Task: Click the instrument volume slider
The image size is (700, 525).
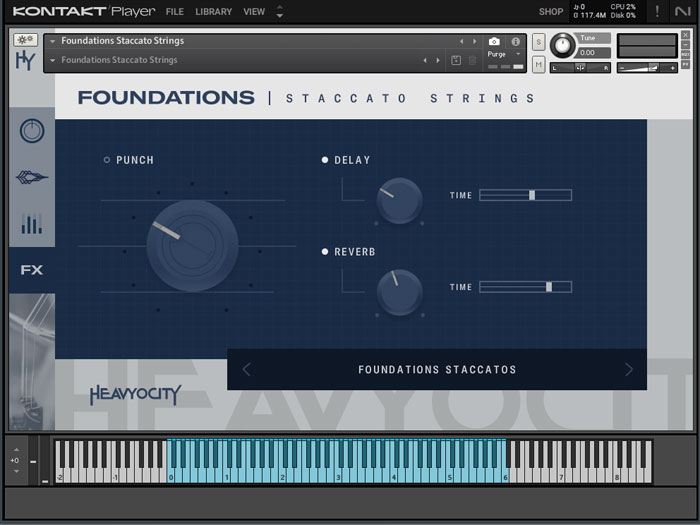Action: pyautogui.click(x=647, y=68)
